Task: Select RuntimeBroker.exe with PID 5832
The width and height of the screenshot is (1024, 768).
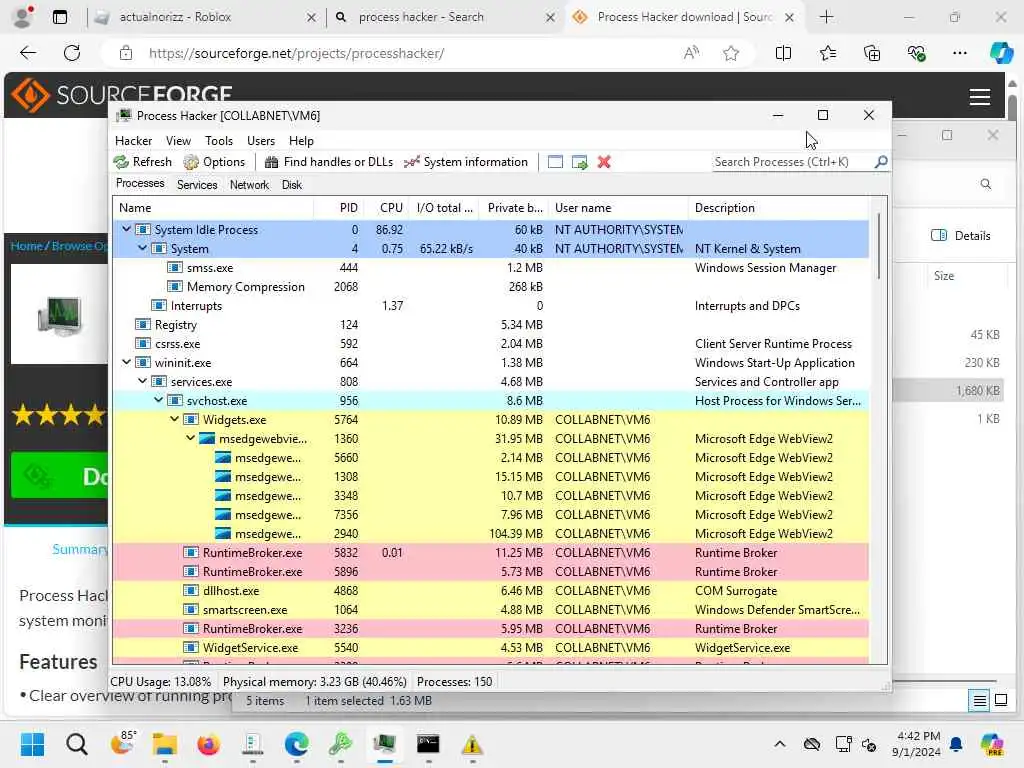Action: pos(490,552)
